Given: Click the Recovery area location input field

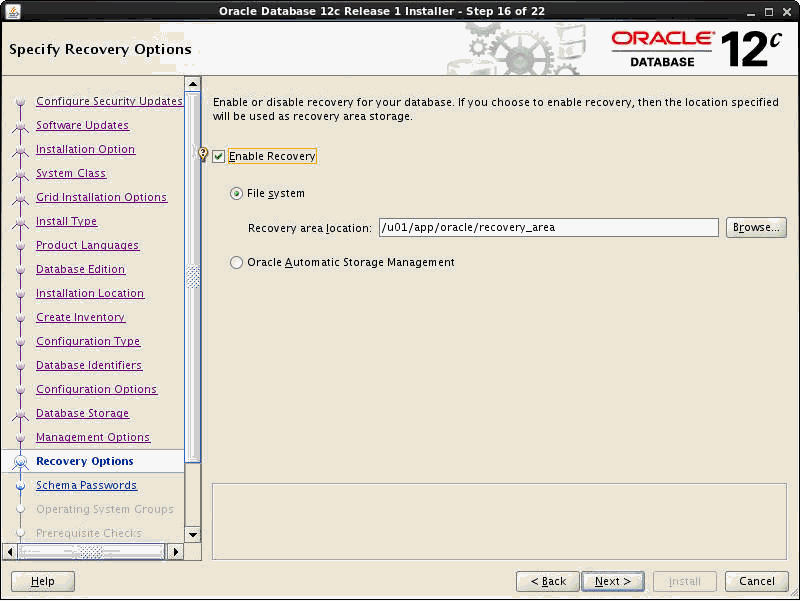Looking at the screenshot, I should coord(548,227).
